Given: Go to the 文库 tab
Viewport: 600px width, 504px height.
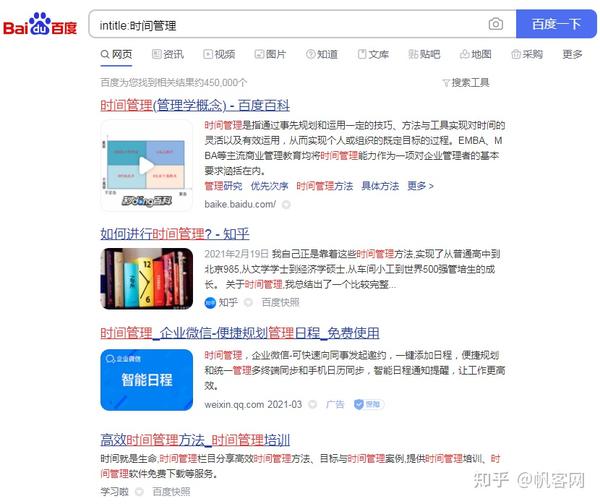Looking at the screenshot, I should [373, 54].
